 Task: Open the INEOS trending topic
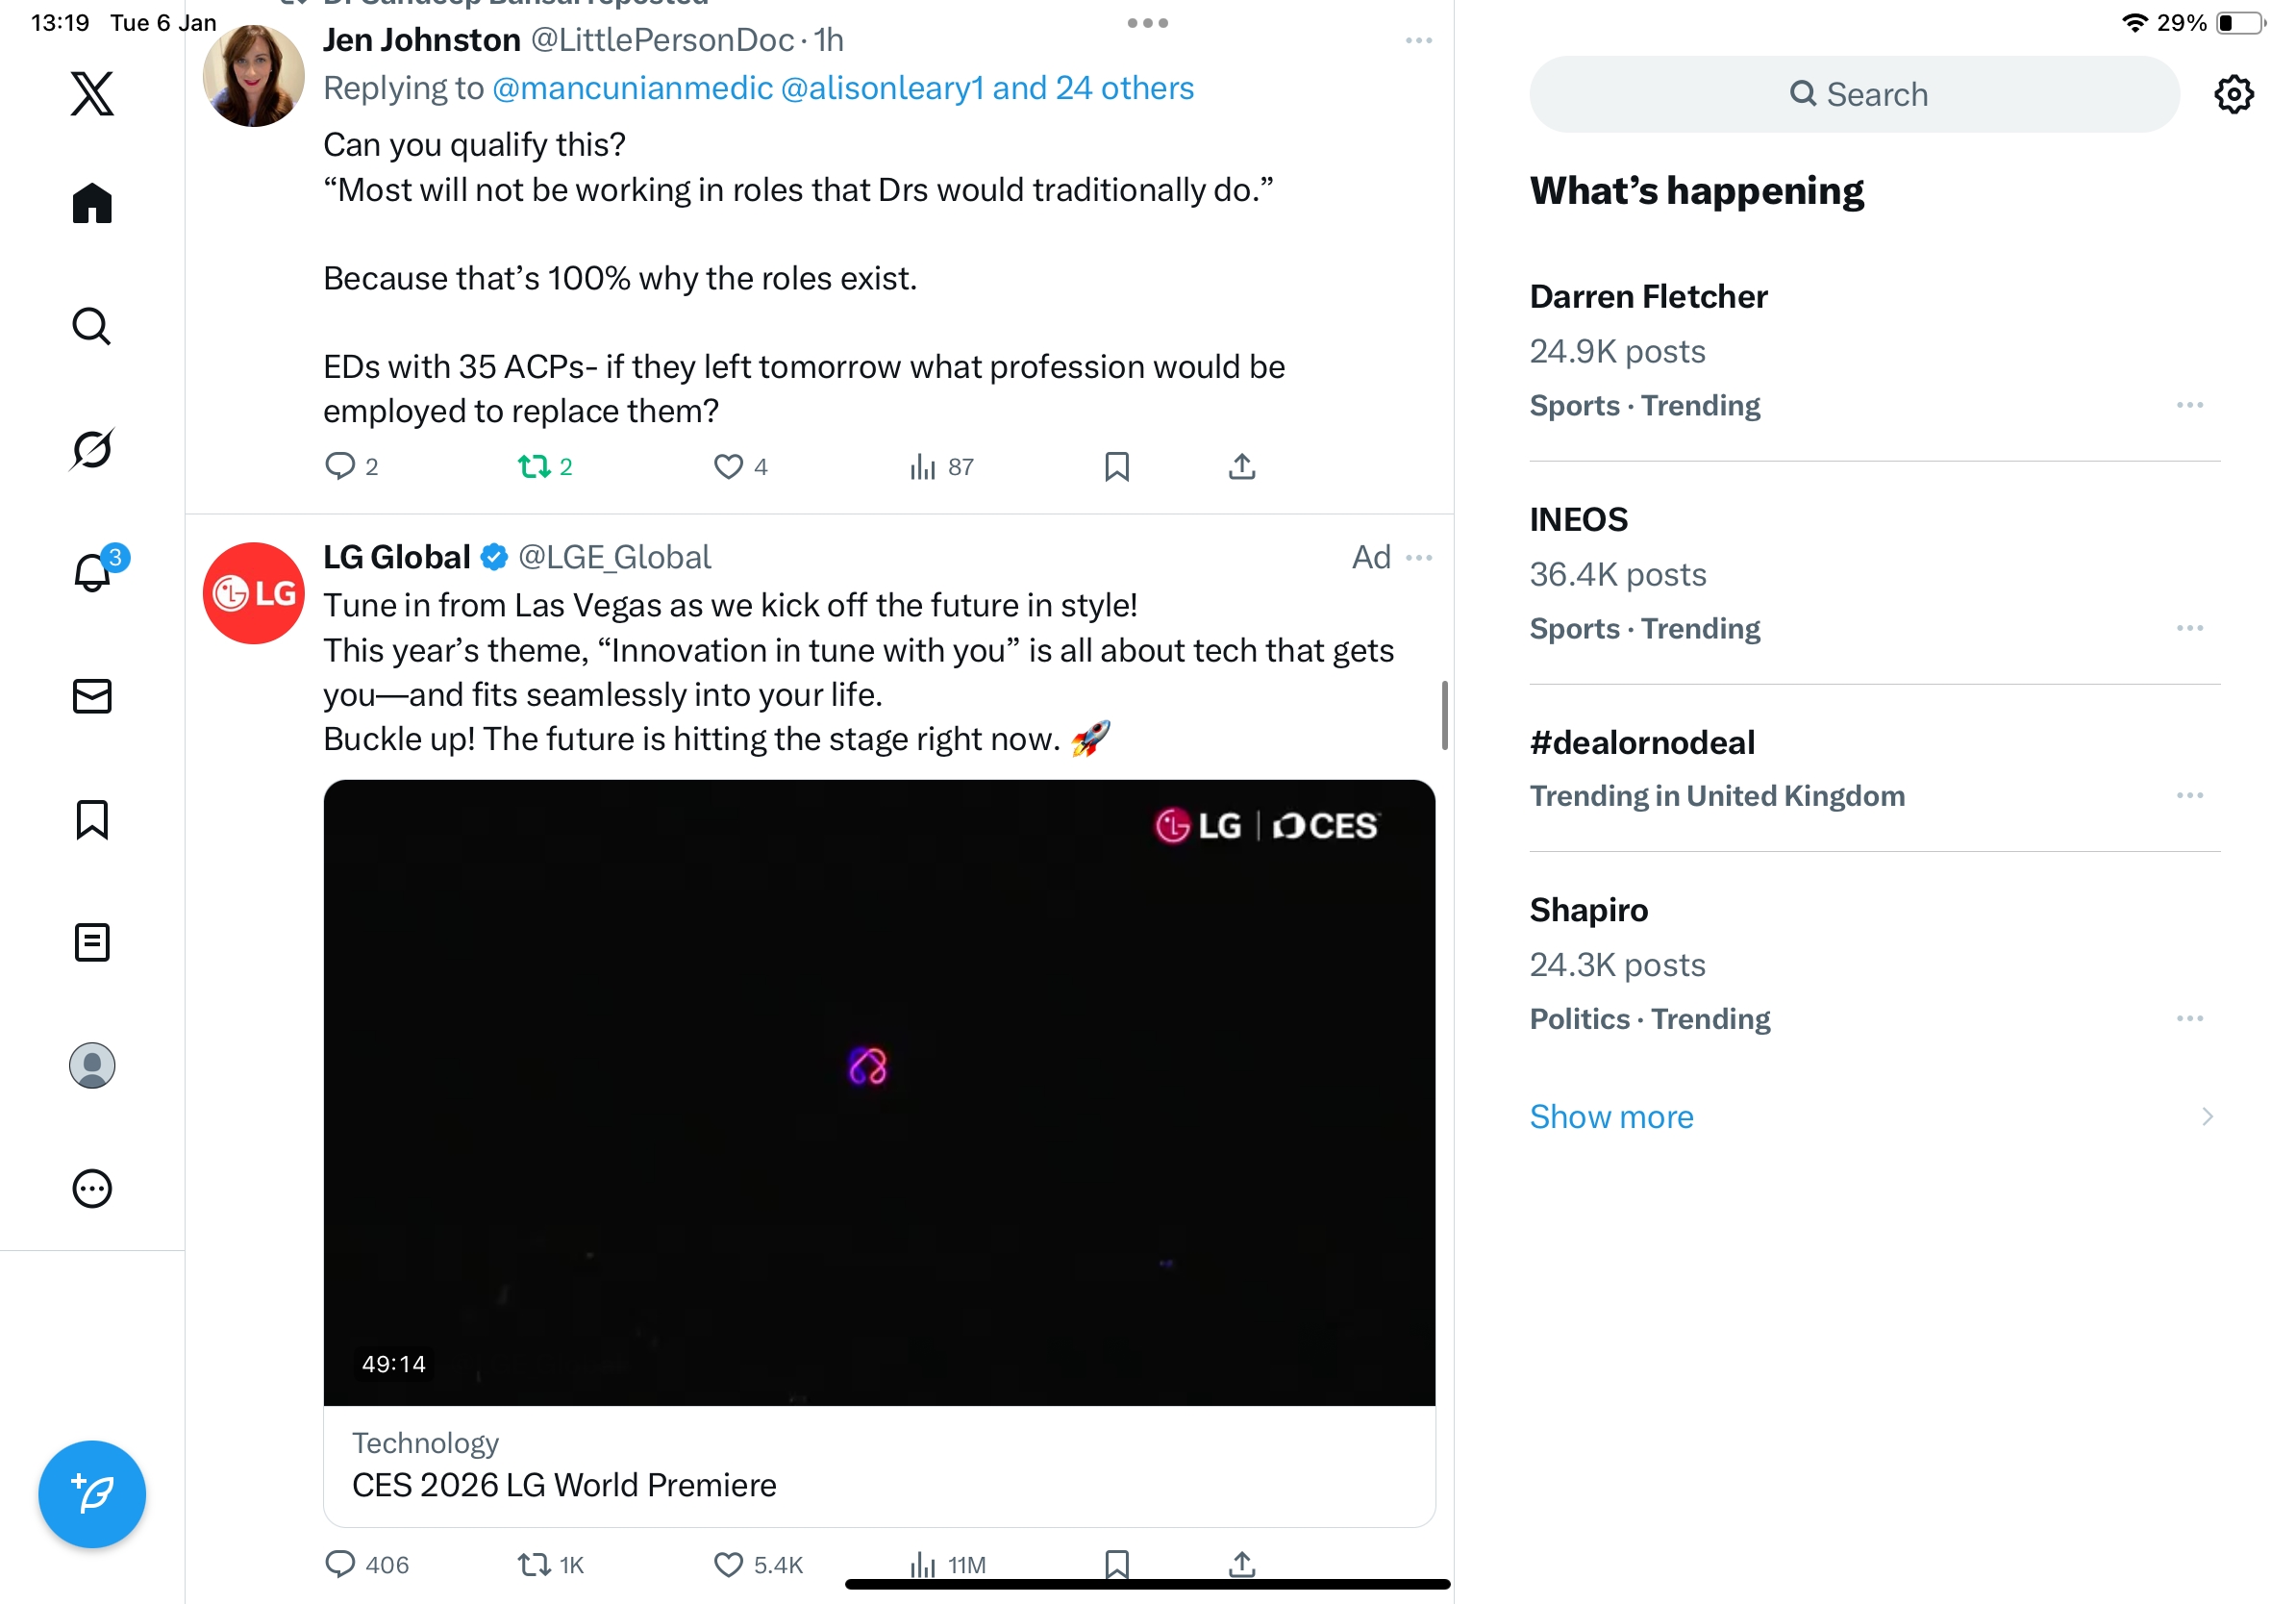pyautogui.click(x=1579, y=520)
